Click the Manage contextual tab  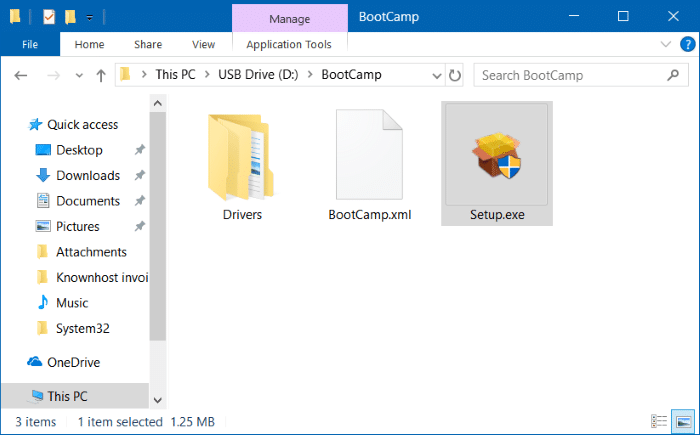click(289, 19)
